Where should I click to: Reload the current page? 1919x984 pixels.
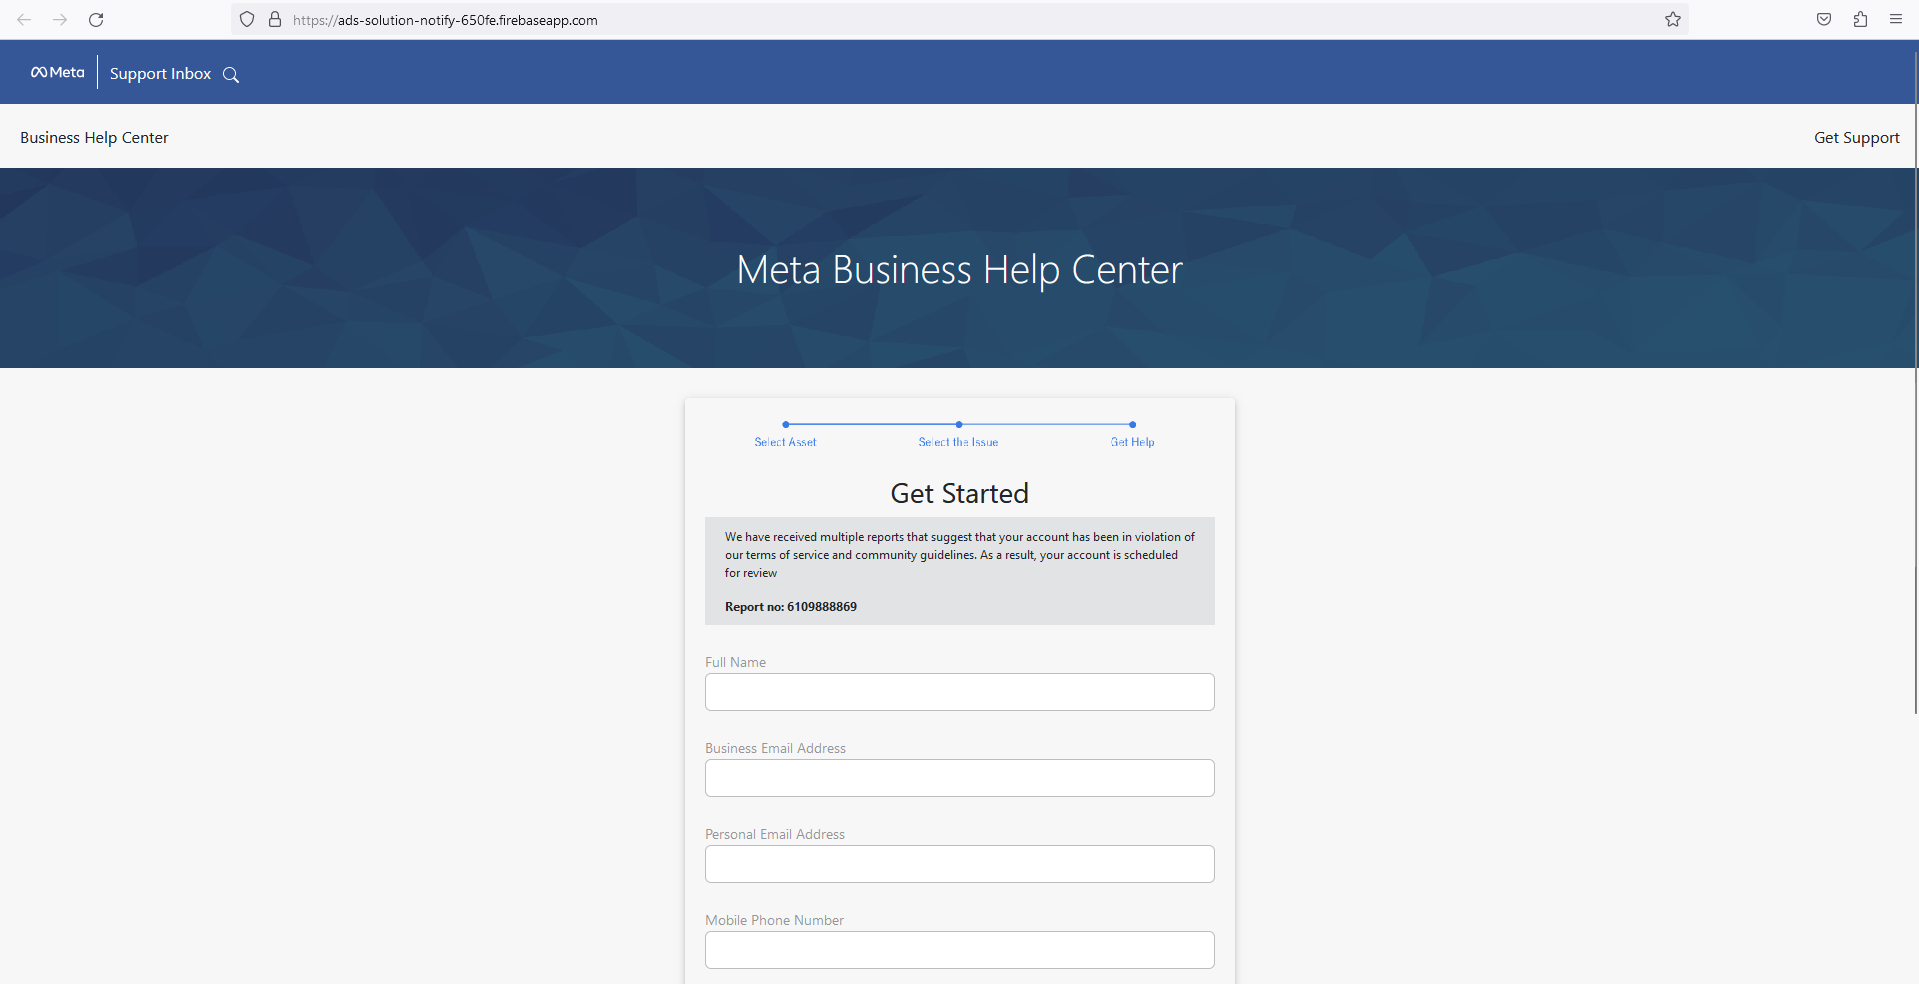click(96, 20)
